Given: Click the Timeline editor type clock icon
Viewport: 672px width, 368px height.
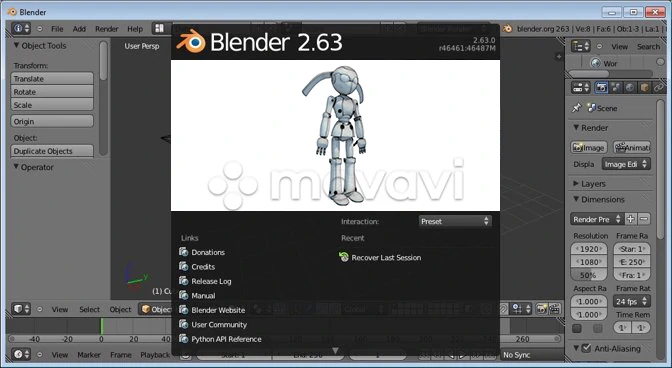Looking at the screenshot, I should (x=21, y=354).
